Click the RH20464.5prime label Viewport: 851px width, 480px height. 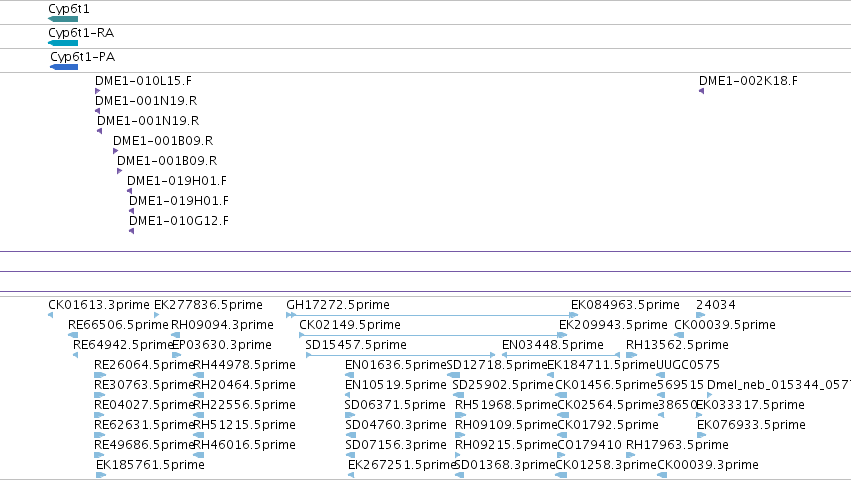tap(244, 386)
